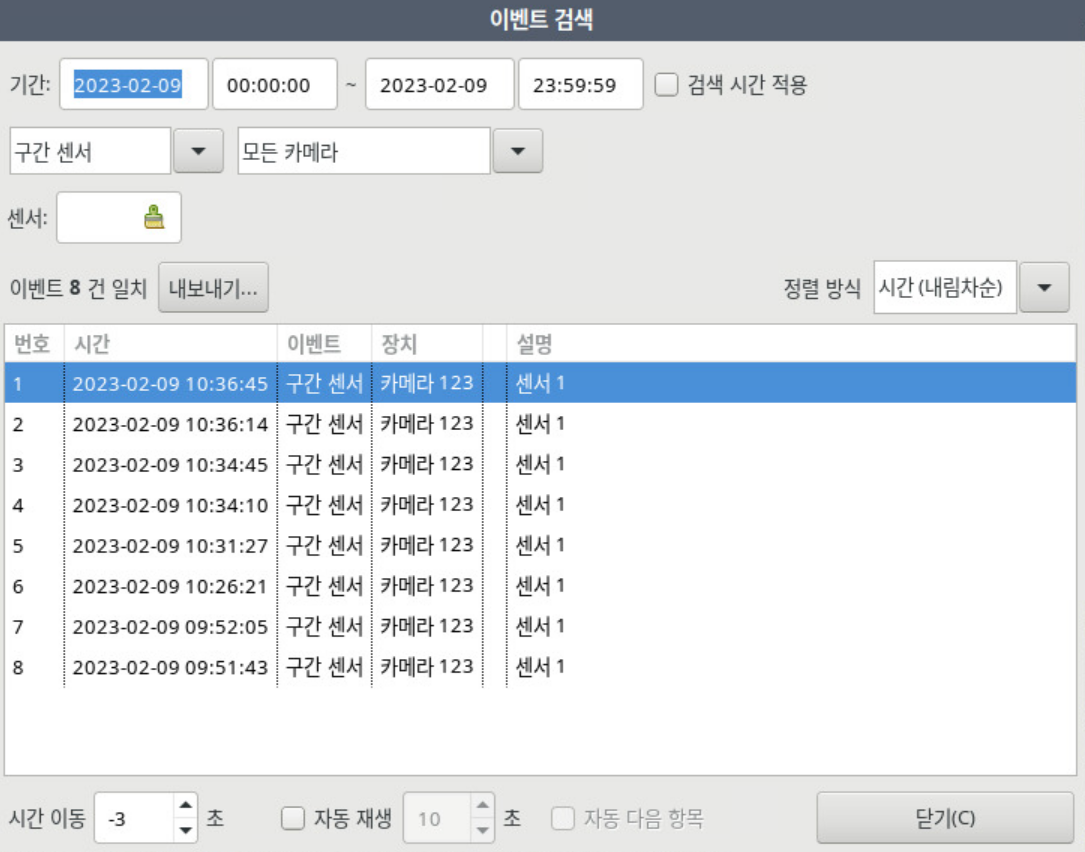Sort by the 시간 column header
The width and height of the screenshot is (1085, 852).
[170, 344]
